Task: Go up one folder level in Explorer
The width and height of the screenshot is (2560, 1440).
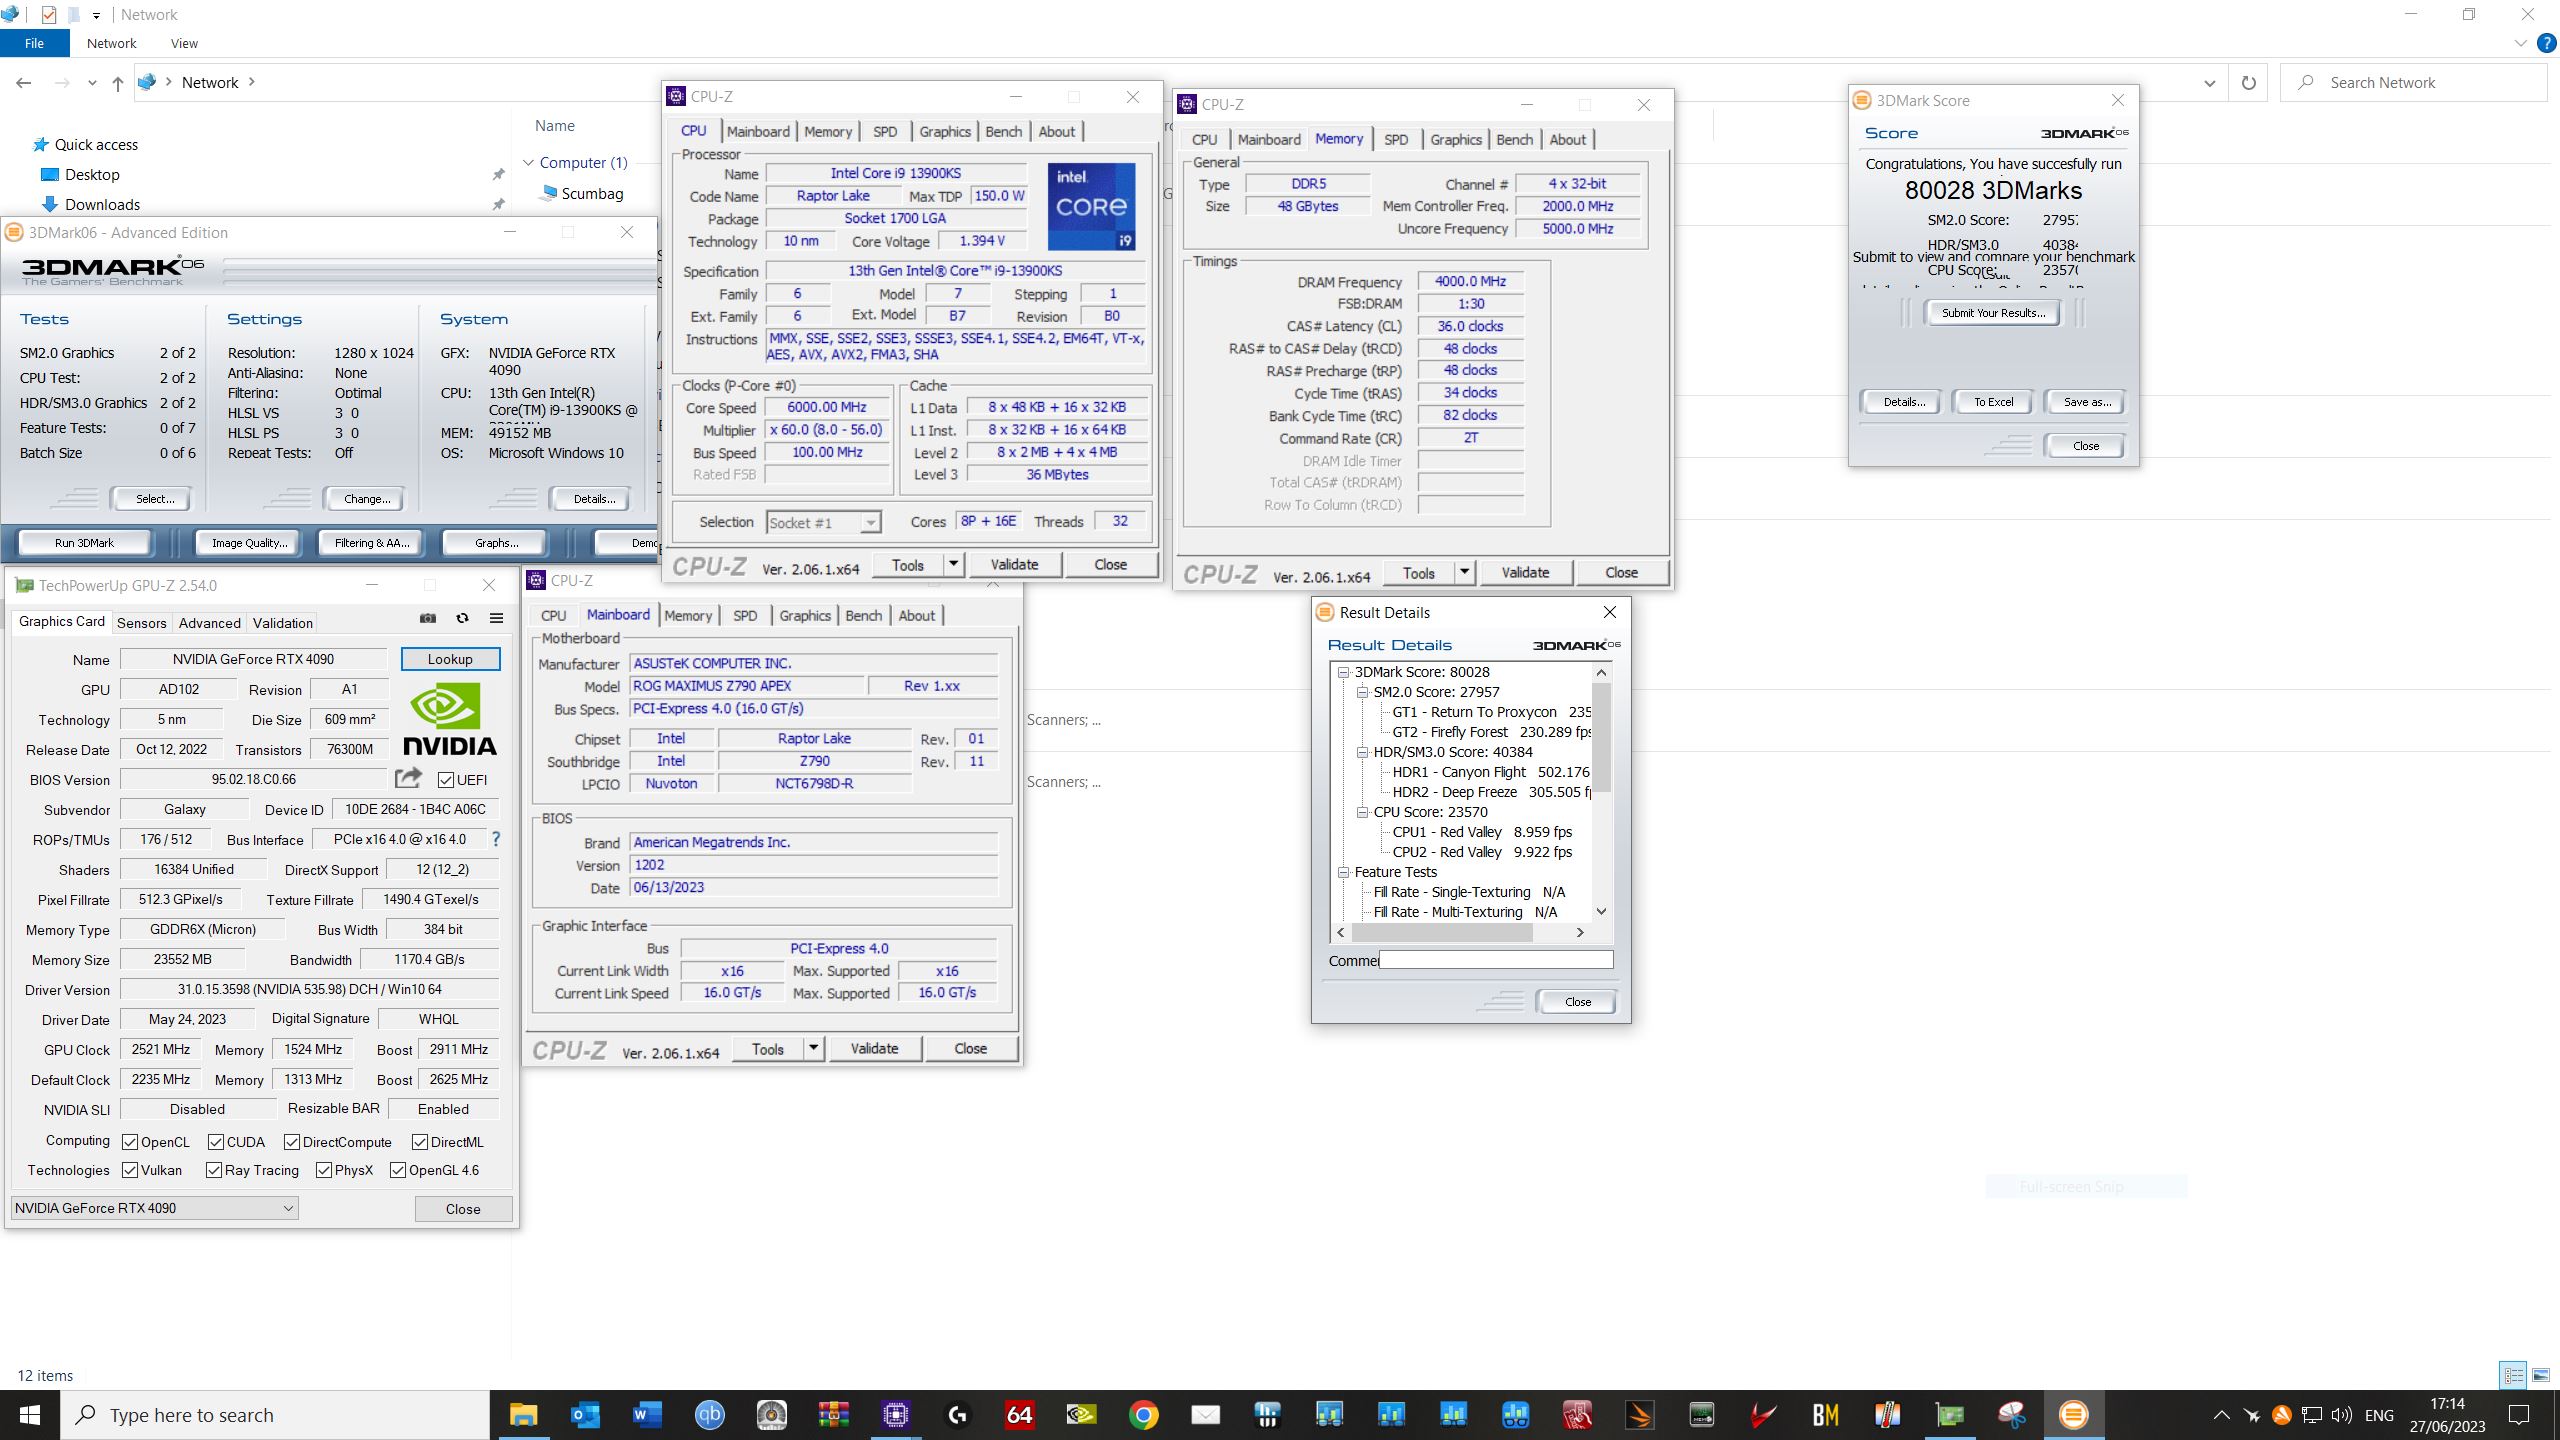Action: coord(118,83)
